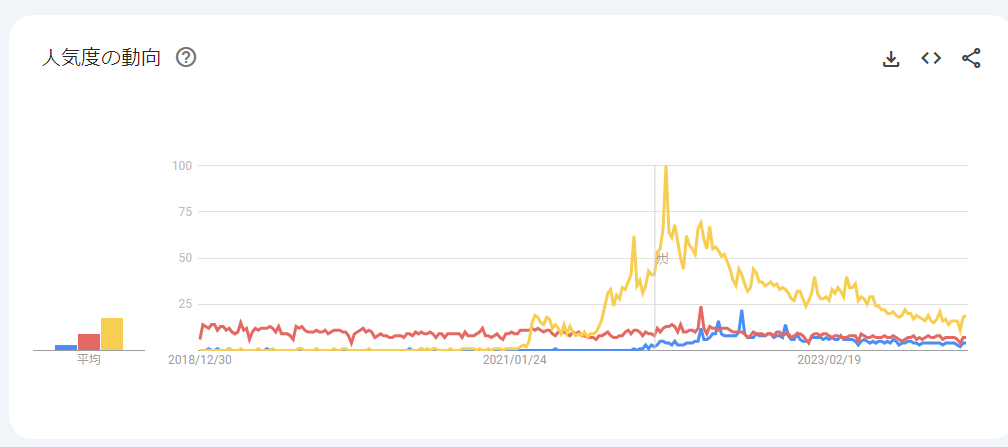Click the 2021/01/24 date label
Screen dimensions: 1008x447
[514, 360]
